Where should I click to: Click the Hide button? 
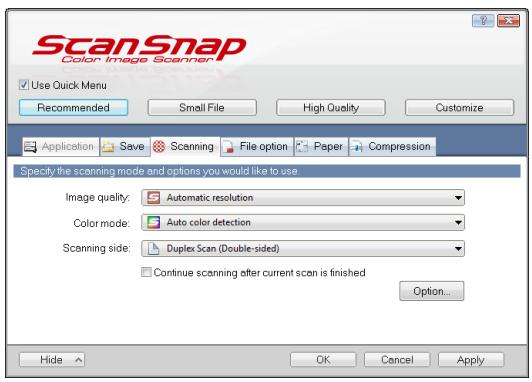(52, 360)
